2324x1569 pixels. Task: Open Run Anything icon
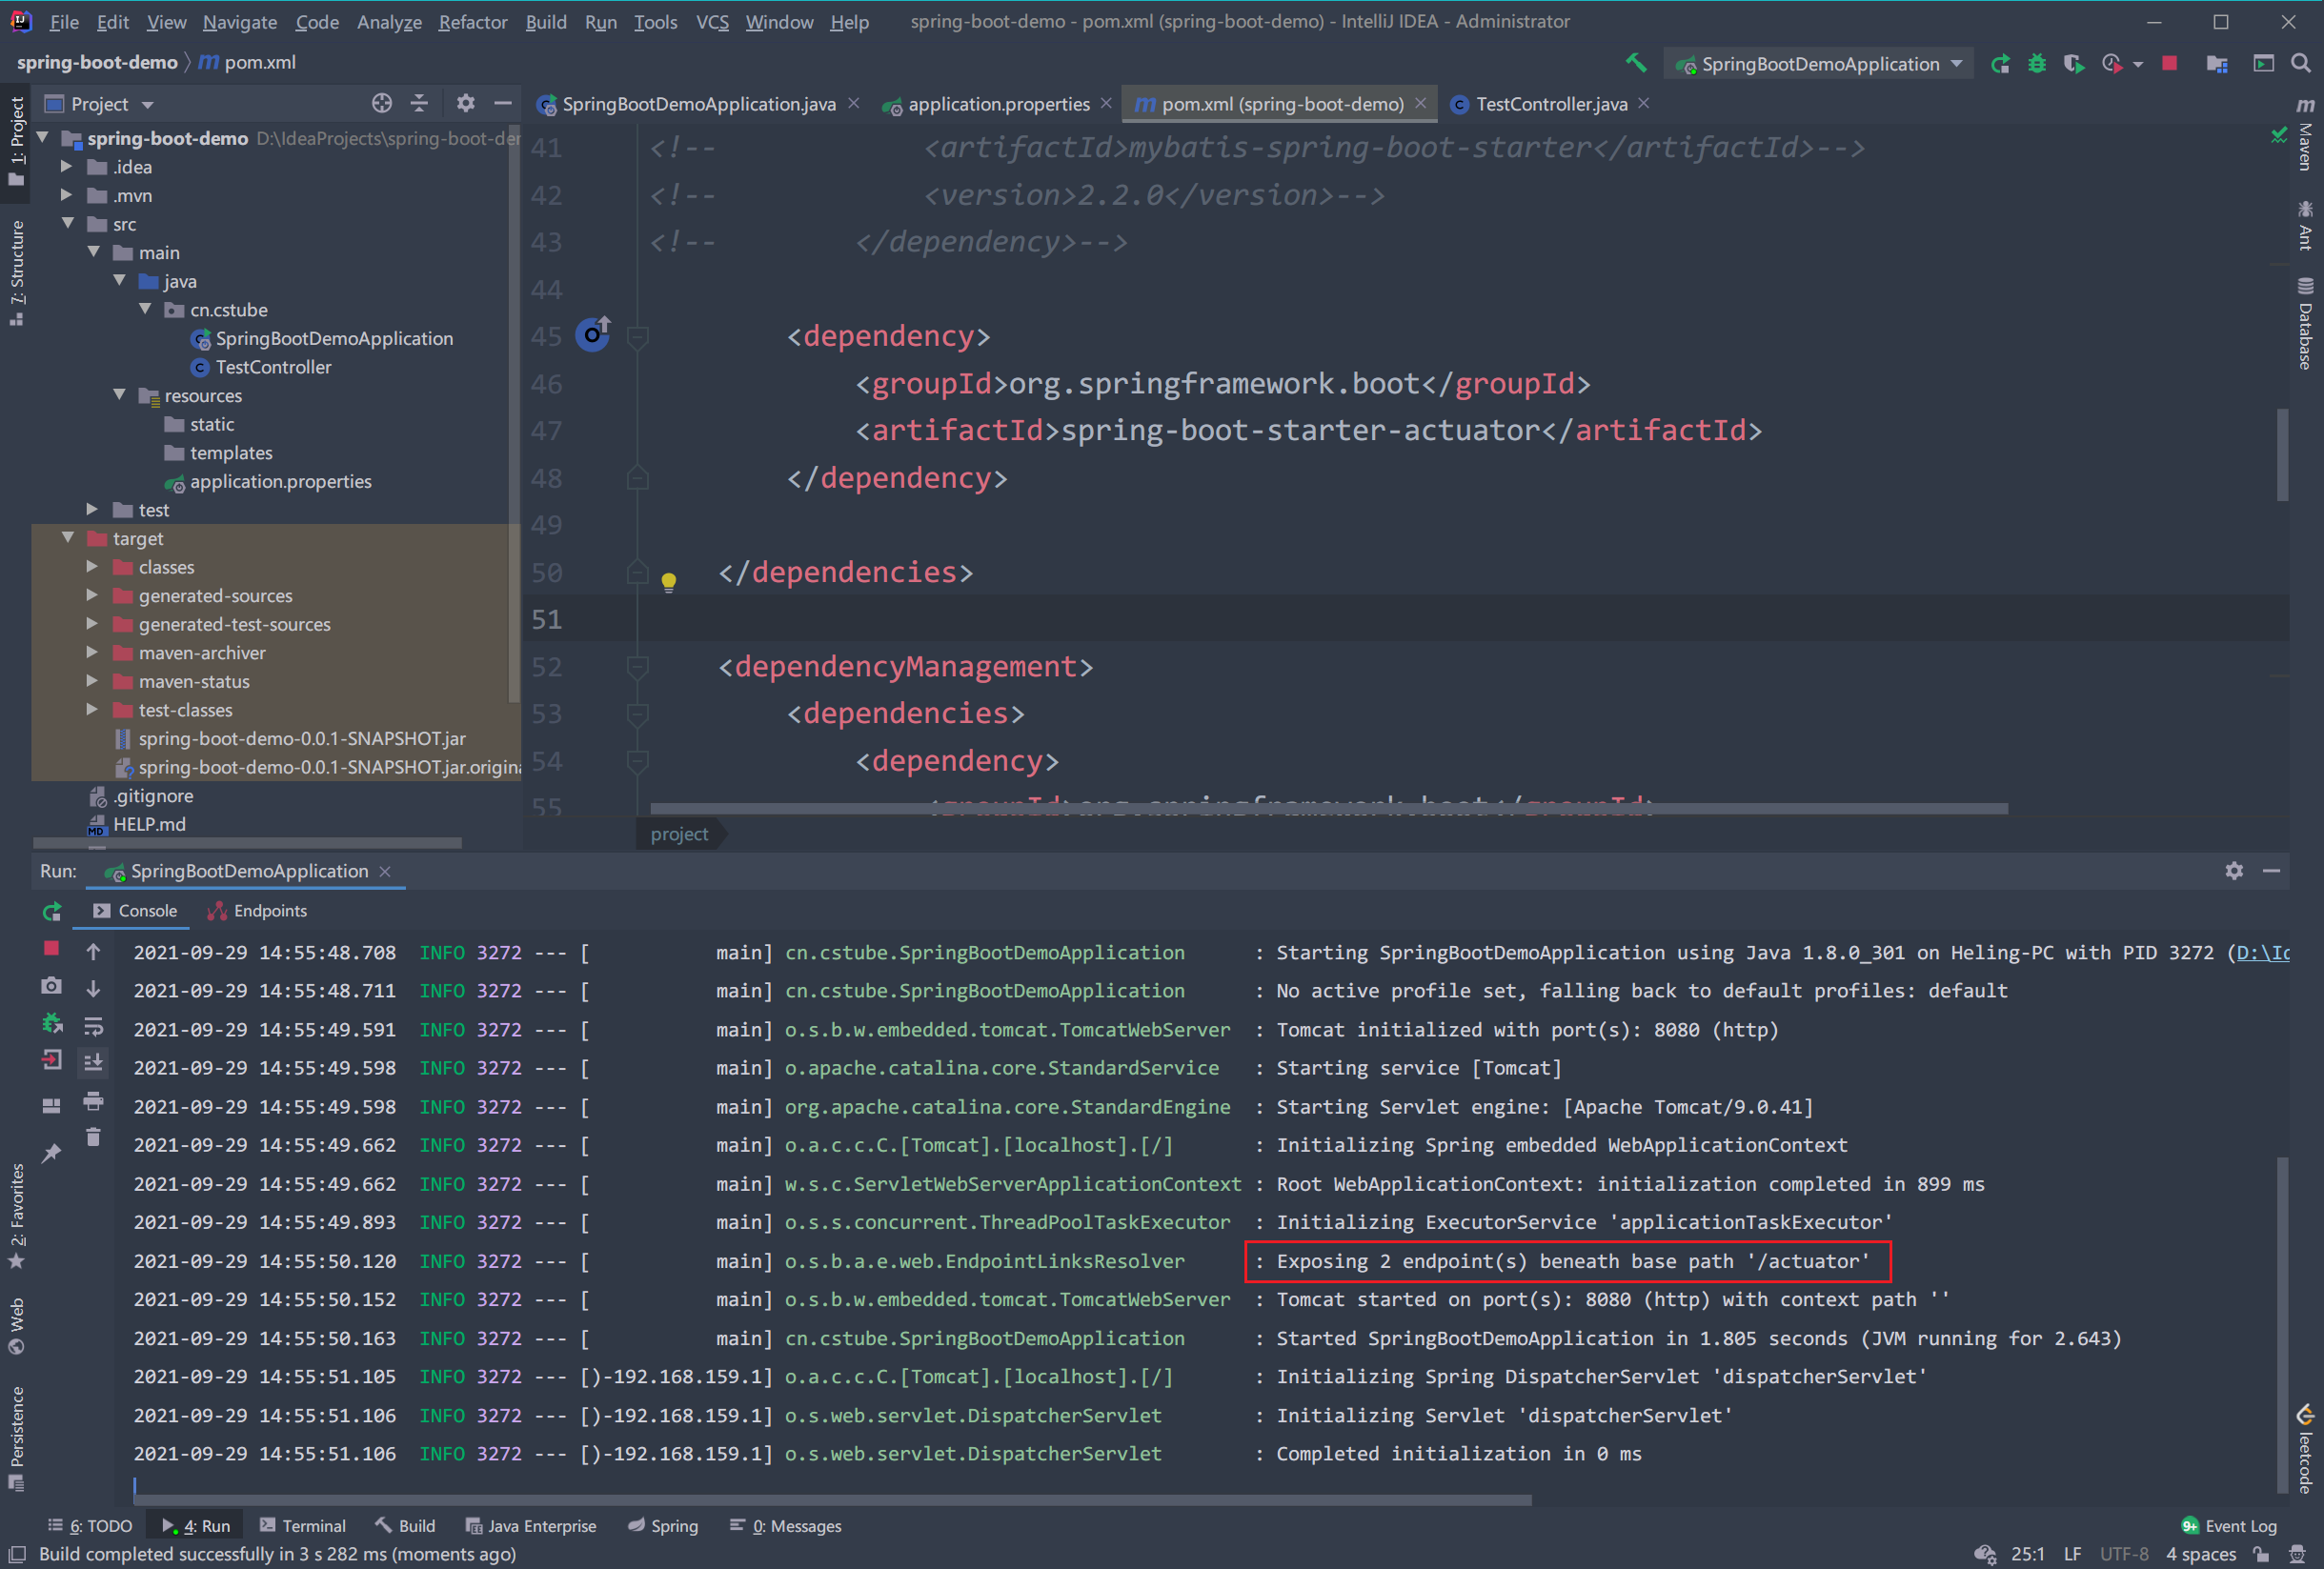click(x=2263, y=64)
